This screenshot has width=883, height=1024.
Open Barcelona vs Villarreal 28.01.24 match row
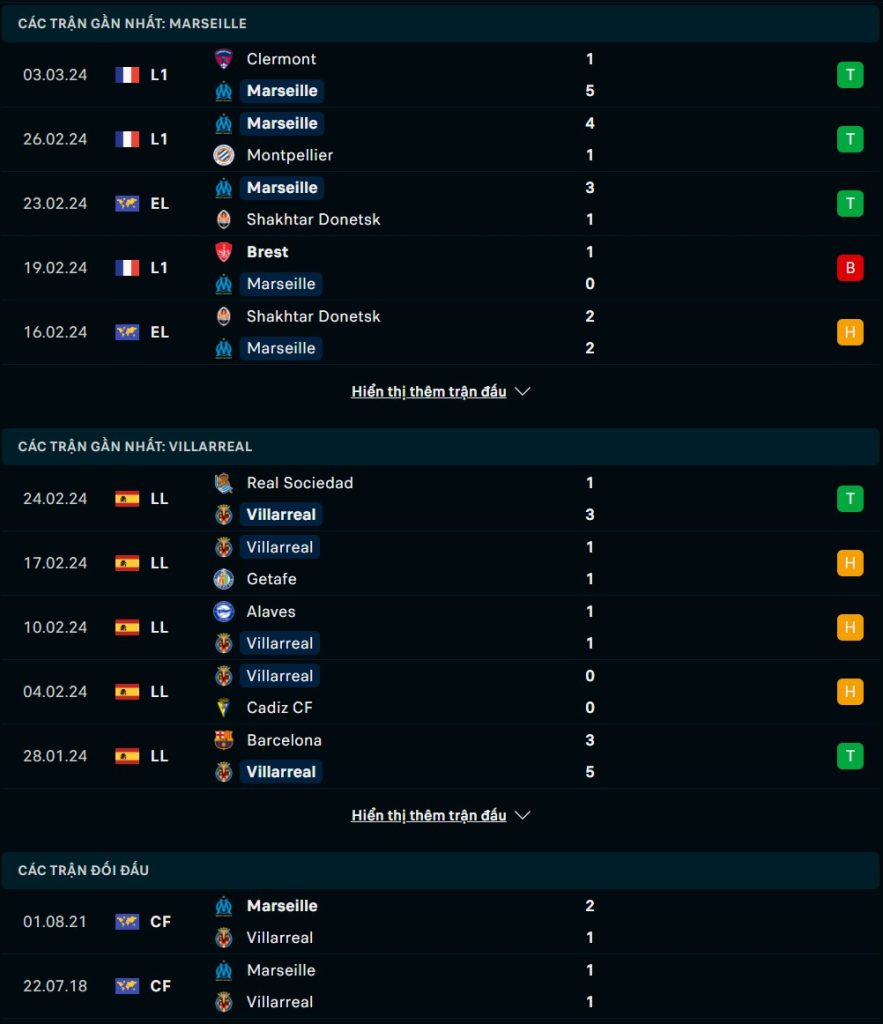click(442, 756)
